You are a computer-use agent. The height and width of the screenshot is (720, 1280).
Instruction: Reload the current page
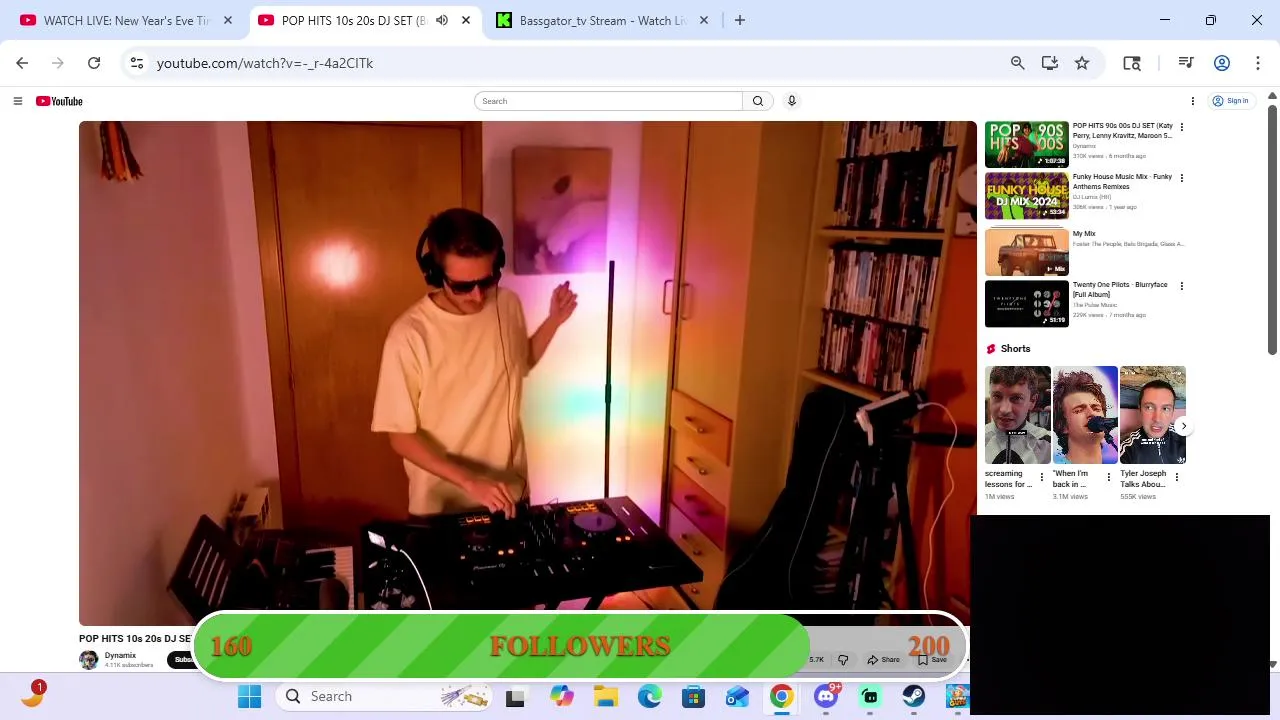(x=94, y=63)
